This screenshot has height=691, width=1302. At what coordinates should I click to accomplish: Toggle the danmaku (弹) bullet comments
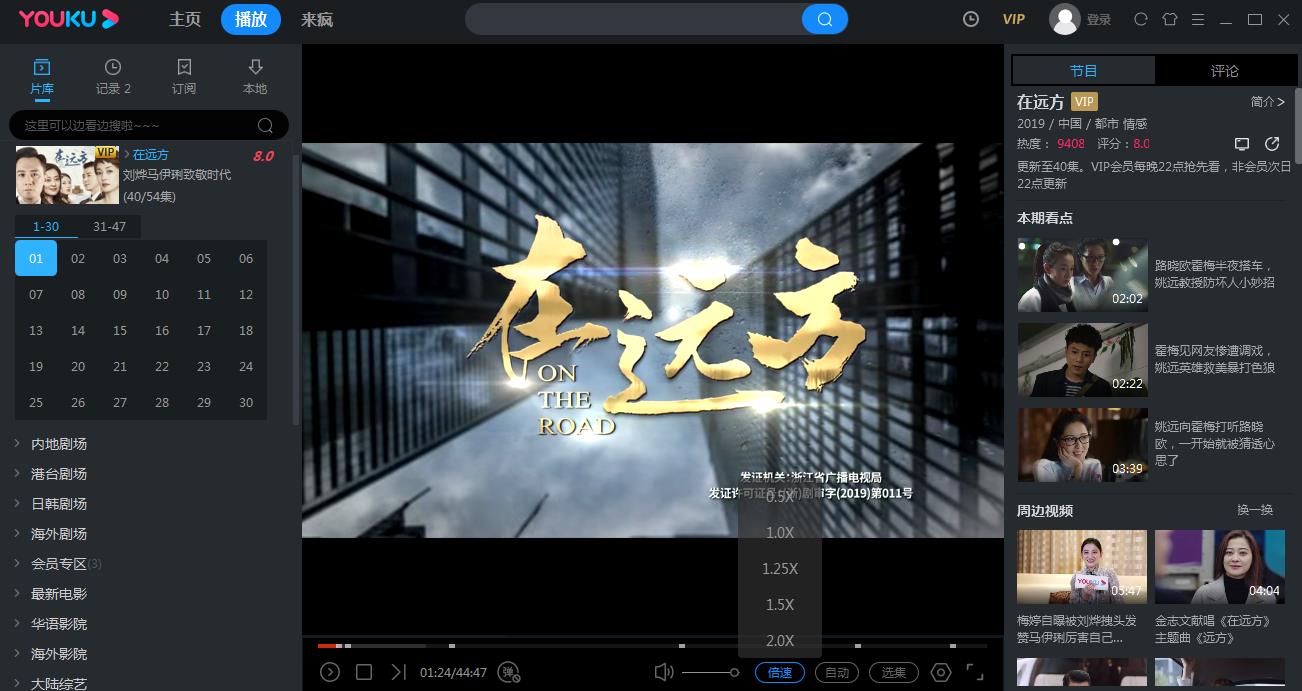(x=509, y=672)
